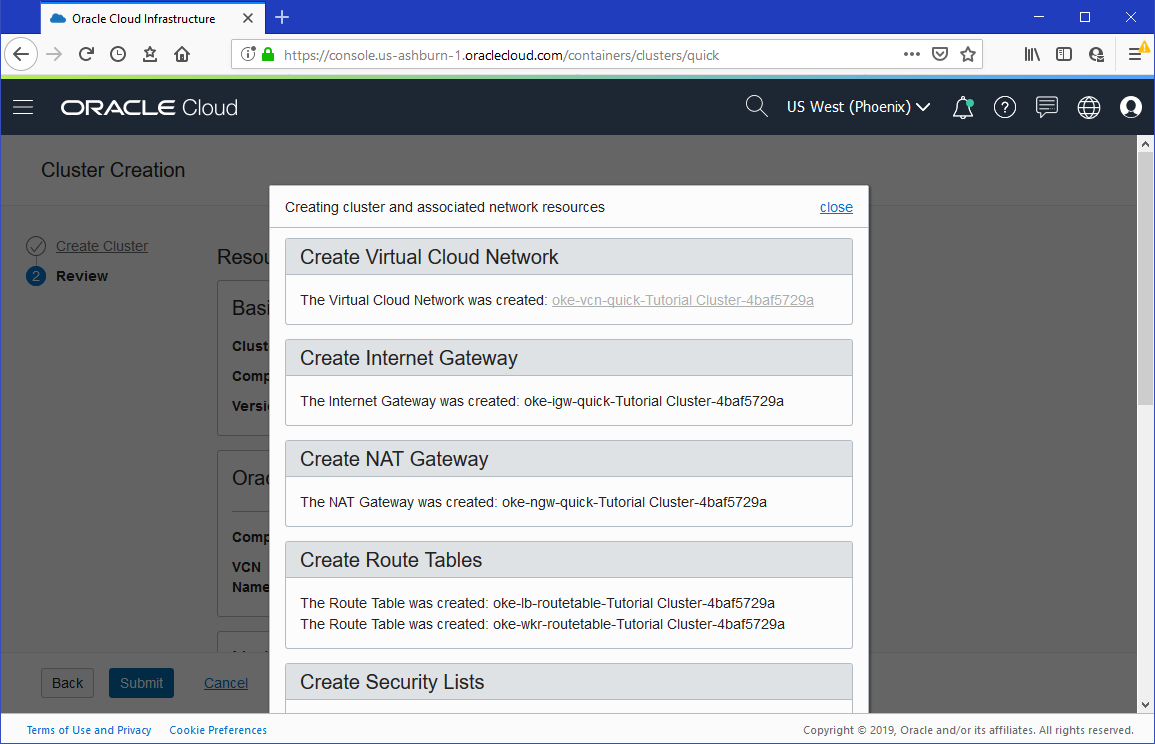Click the Submit button
The height and width of the screenshot is (744, 1155).
(x=141, y=683)
